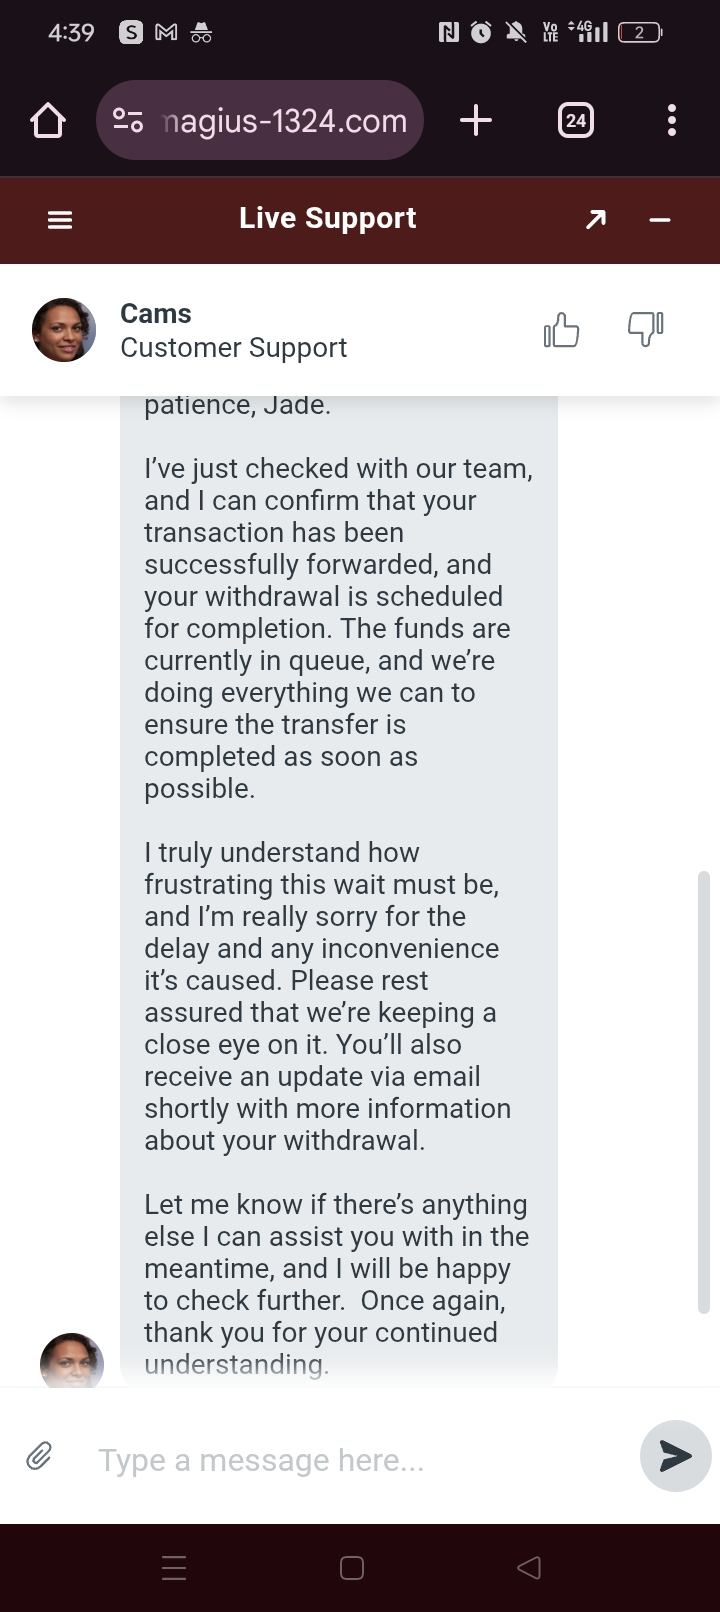
Task: Open a new tab with plus icon
Action: pyautogui.click(x=476, y=121)
